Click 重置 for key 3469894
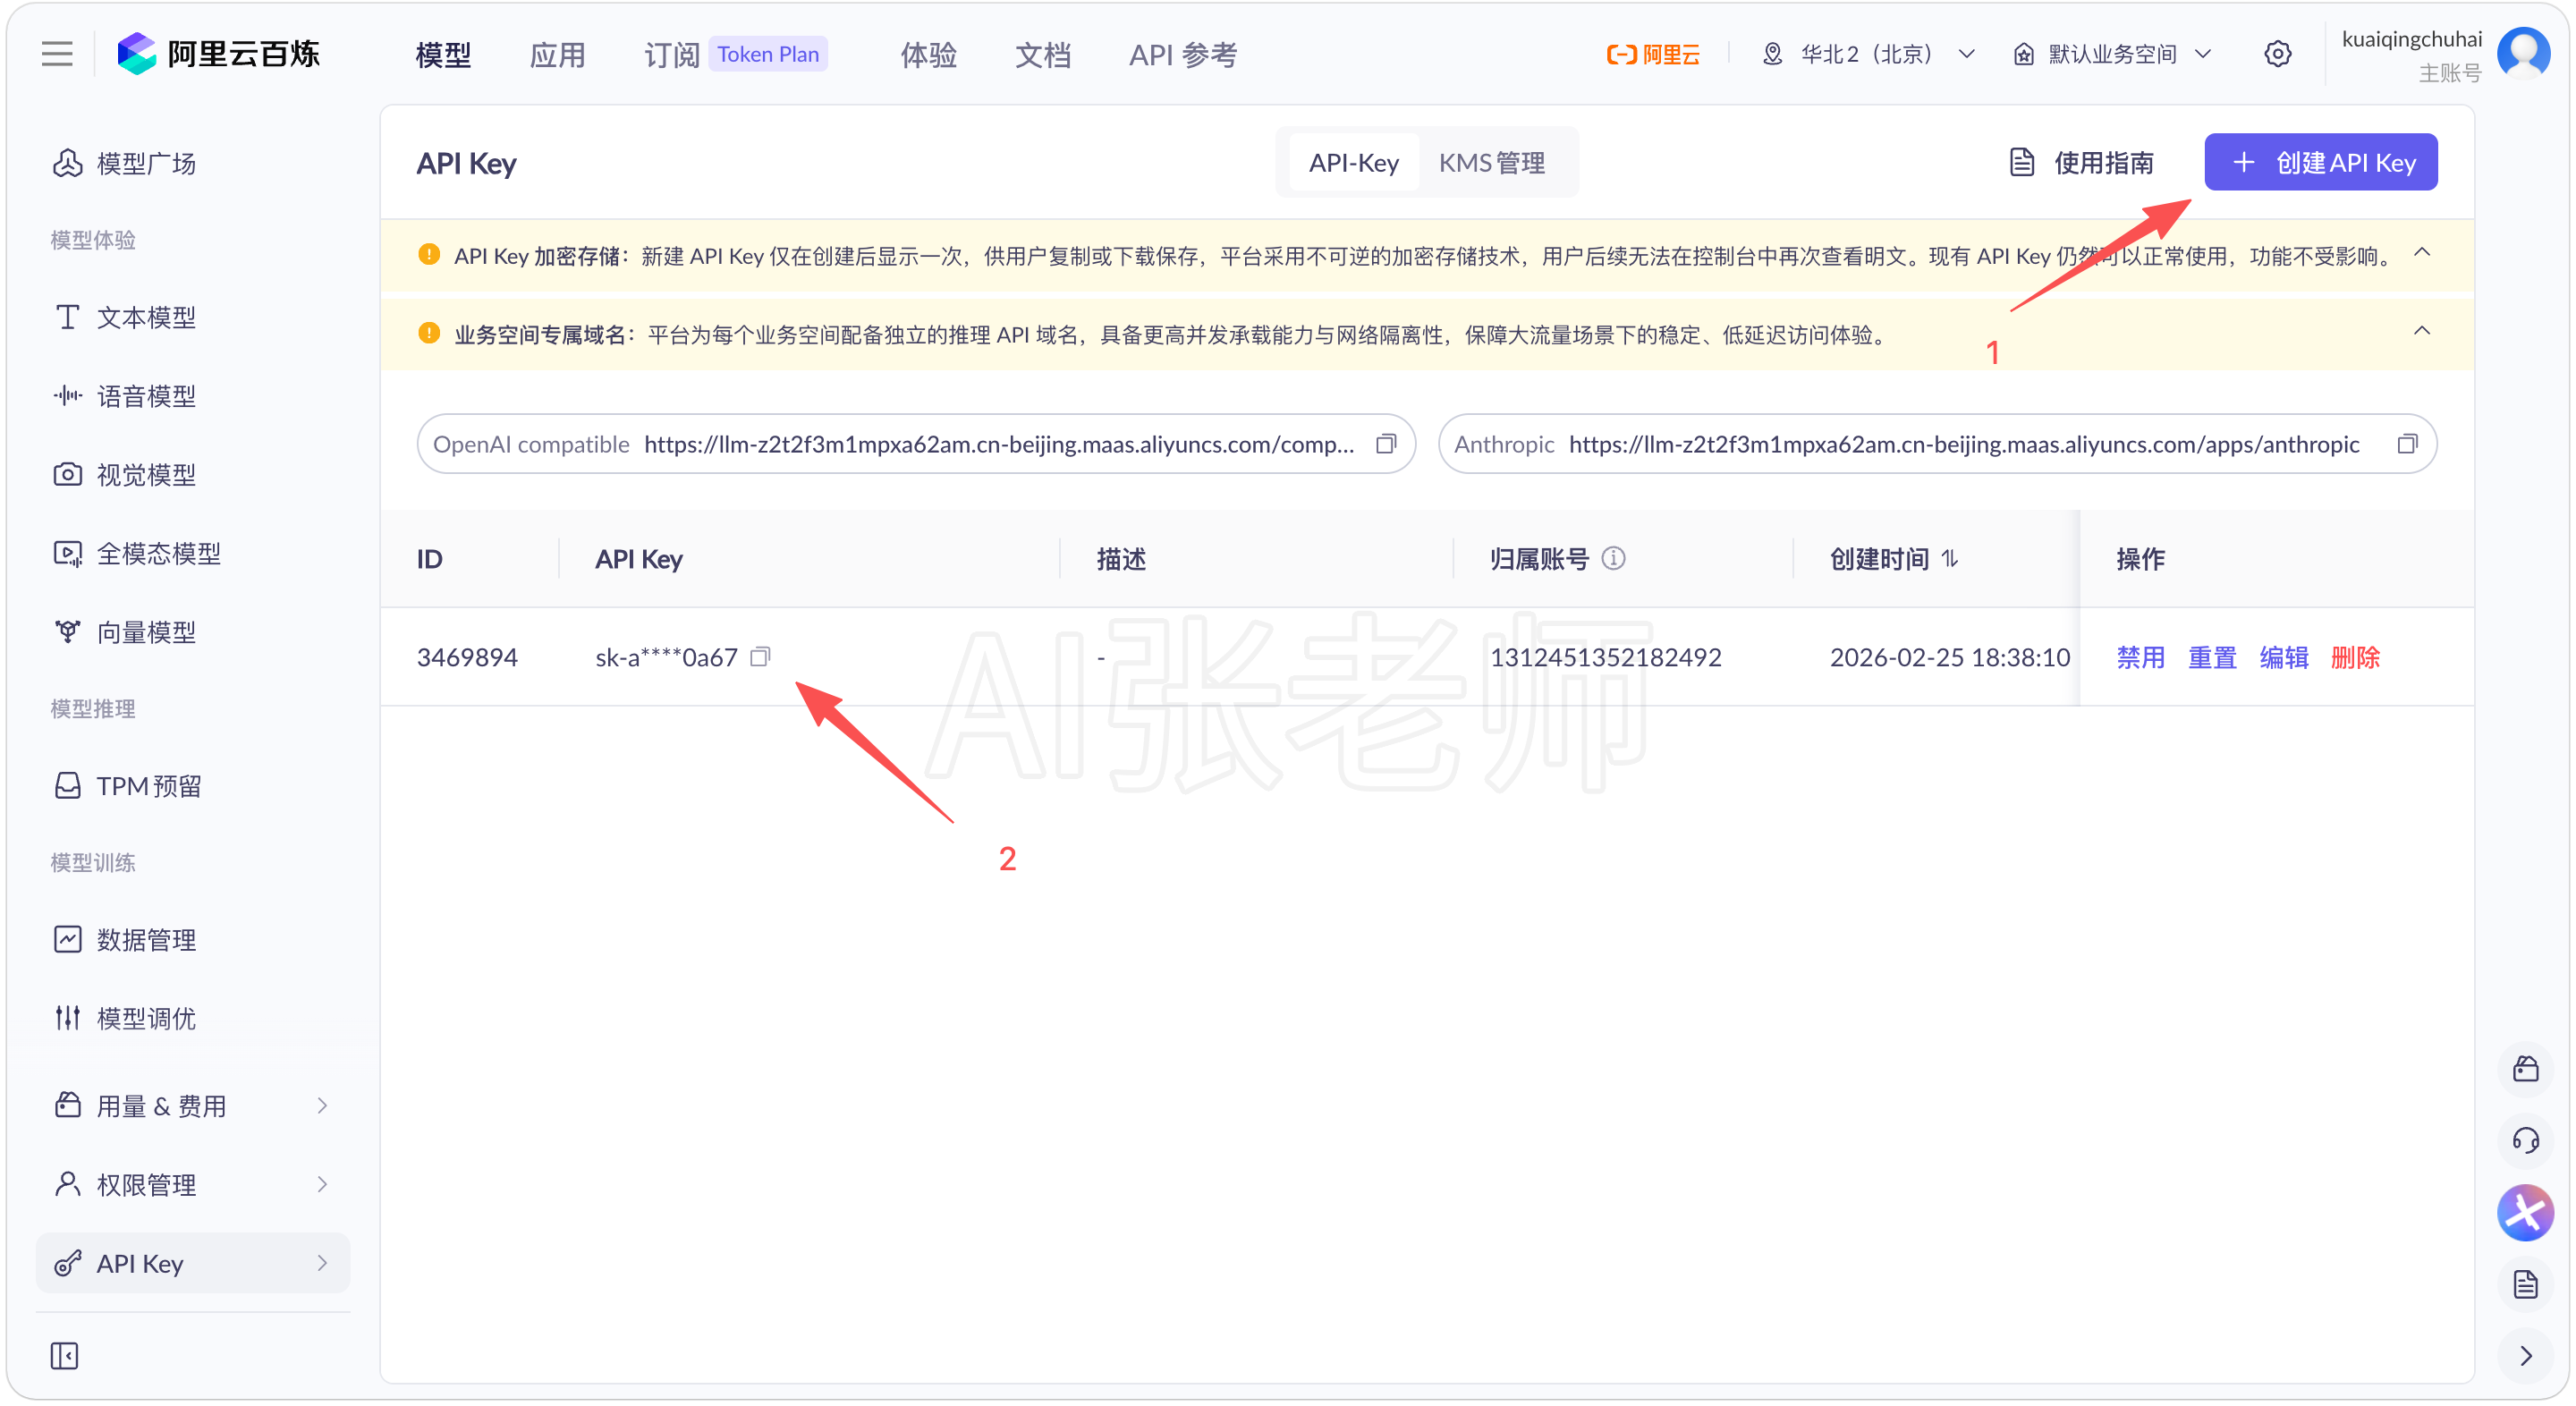2576x1406 pixels. coord(2212,657)
